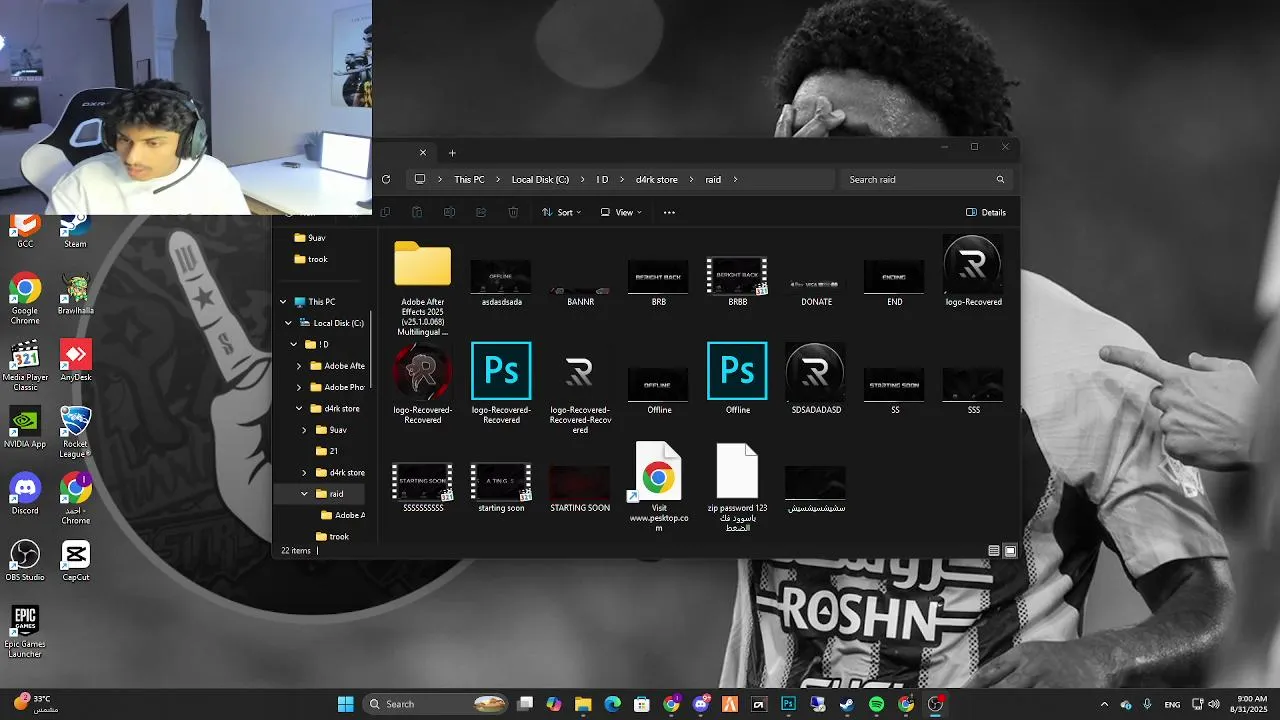
Task: Open Microsoft Edge from the taskbar
Action: 612,704
